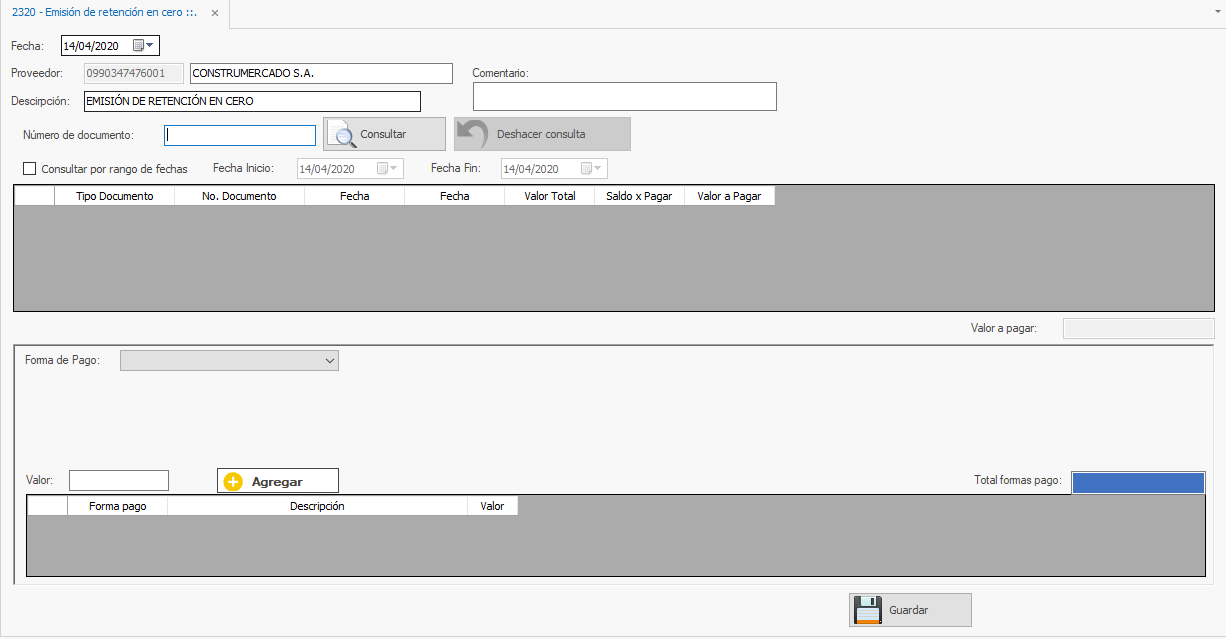Click into the Número de documento field

point(240,135)
